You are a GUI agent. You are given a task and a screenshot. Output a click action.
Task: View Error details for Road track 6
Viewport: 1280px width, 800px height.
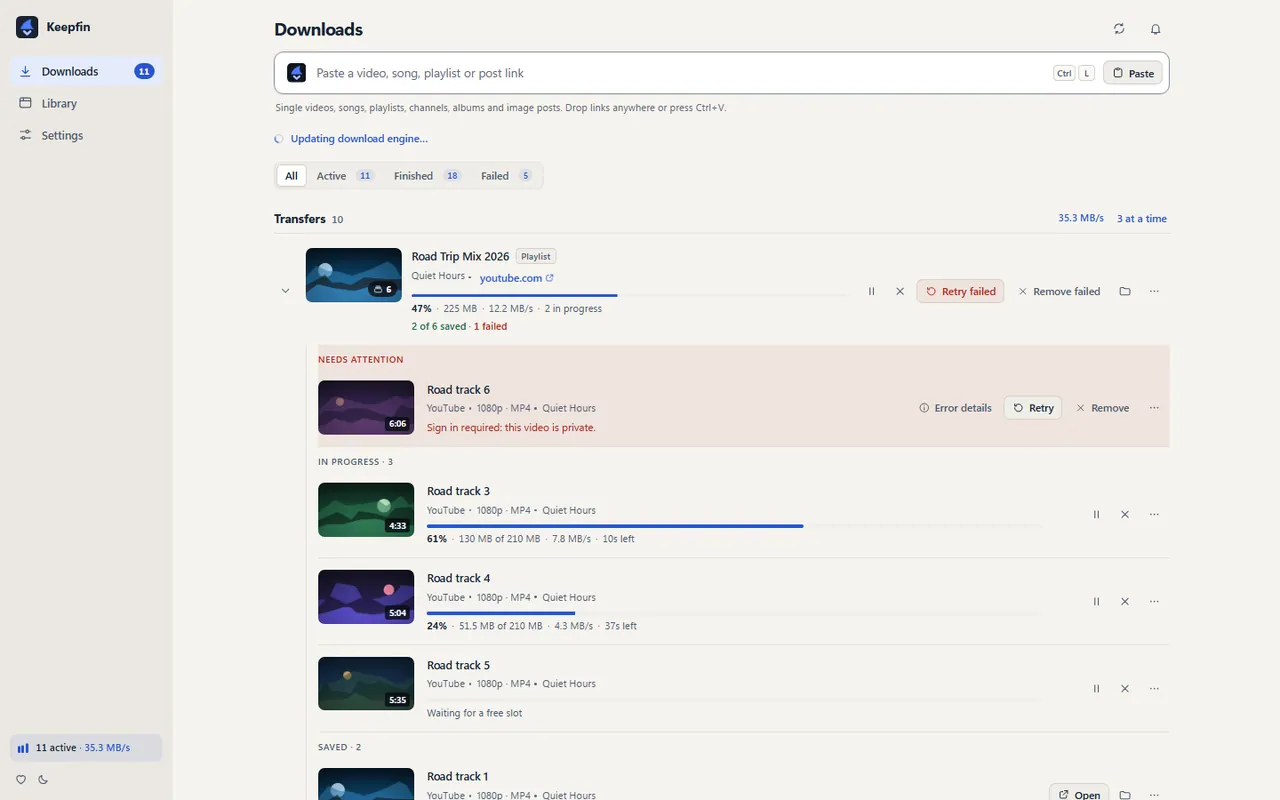(x=955, y=408)
